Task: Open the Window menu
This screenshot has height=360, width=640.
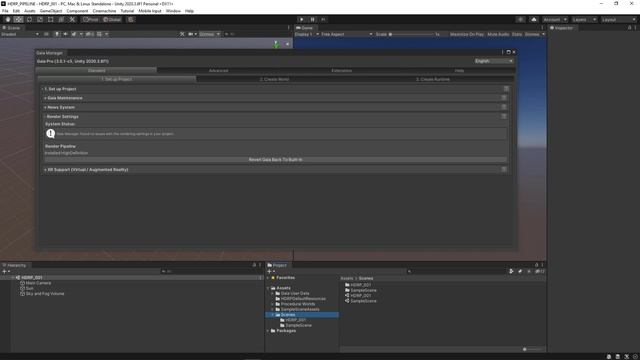Action: coord(173,11)
